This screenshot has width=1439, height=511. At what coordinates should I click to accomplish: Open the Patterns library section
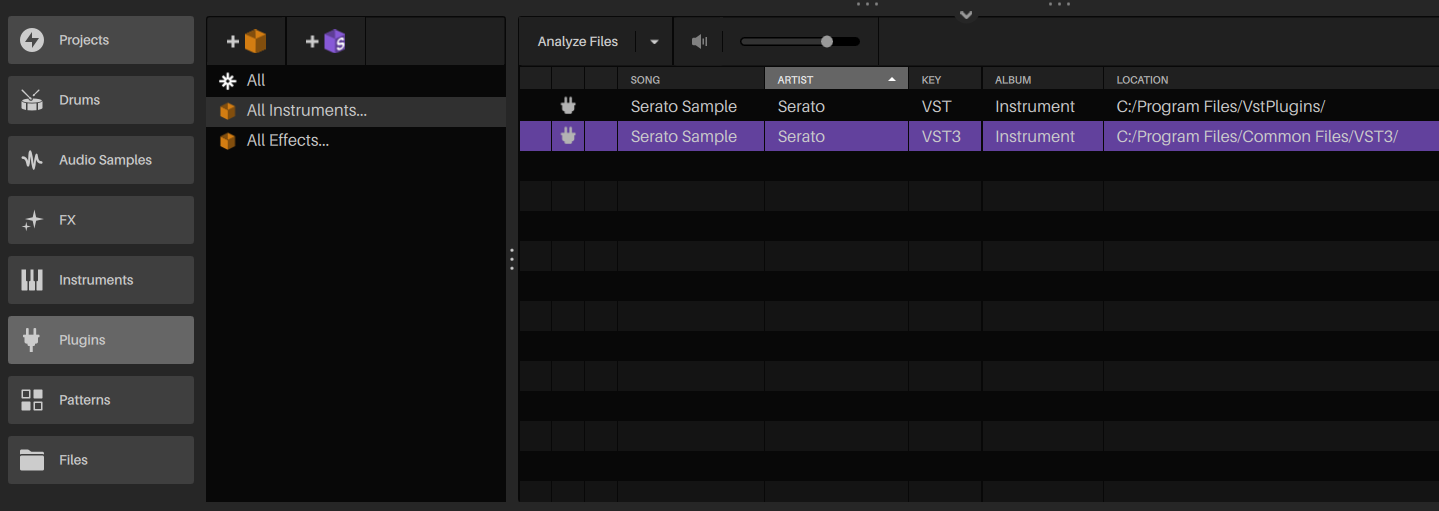click(x=101, y=400)
